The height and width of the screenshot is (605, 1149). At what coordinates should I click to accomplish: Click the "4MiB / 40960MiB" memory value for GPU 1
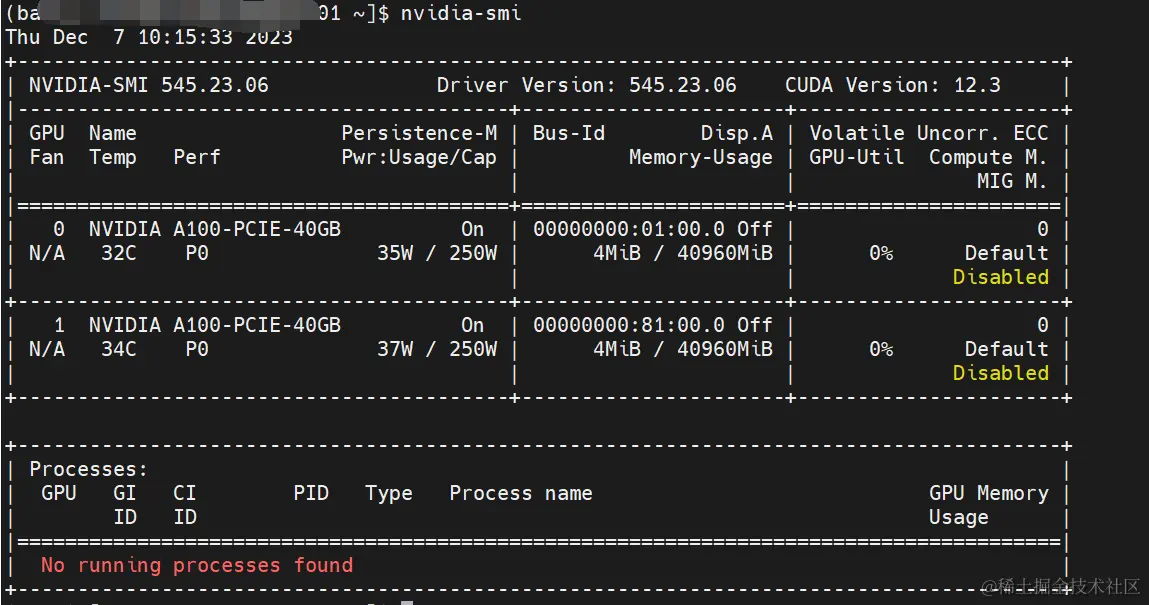point(683,349)
